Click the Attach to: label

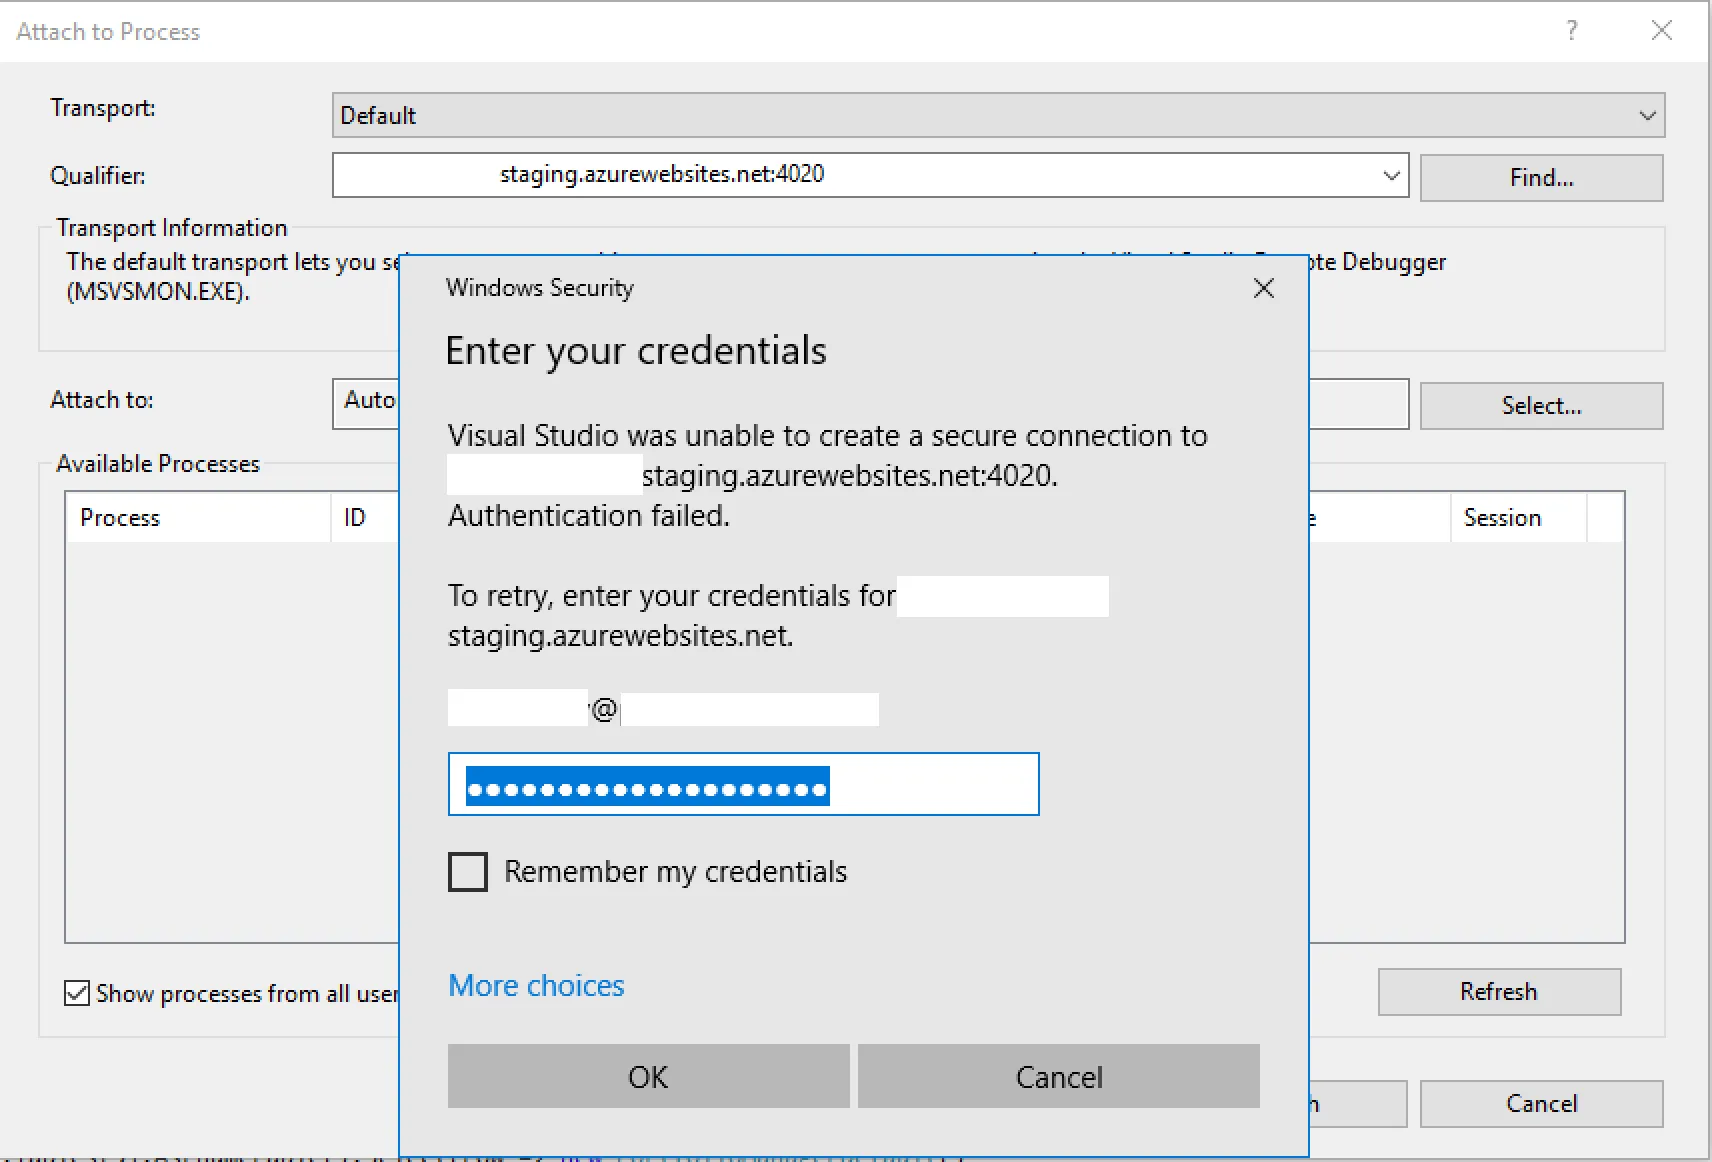pos(102,400)
